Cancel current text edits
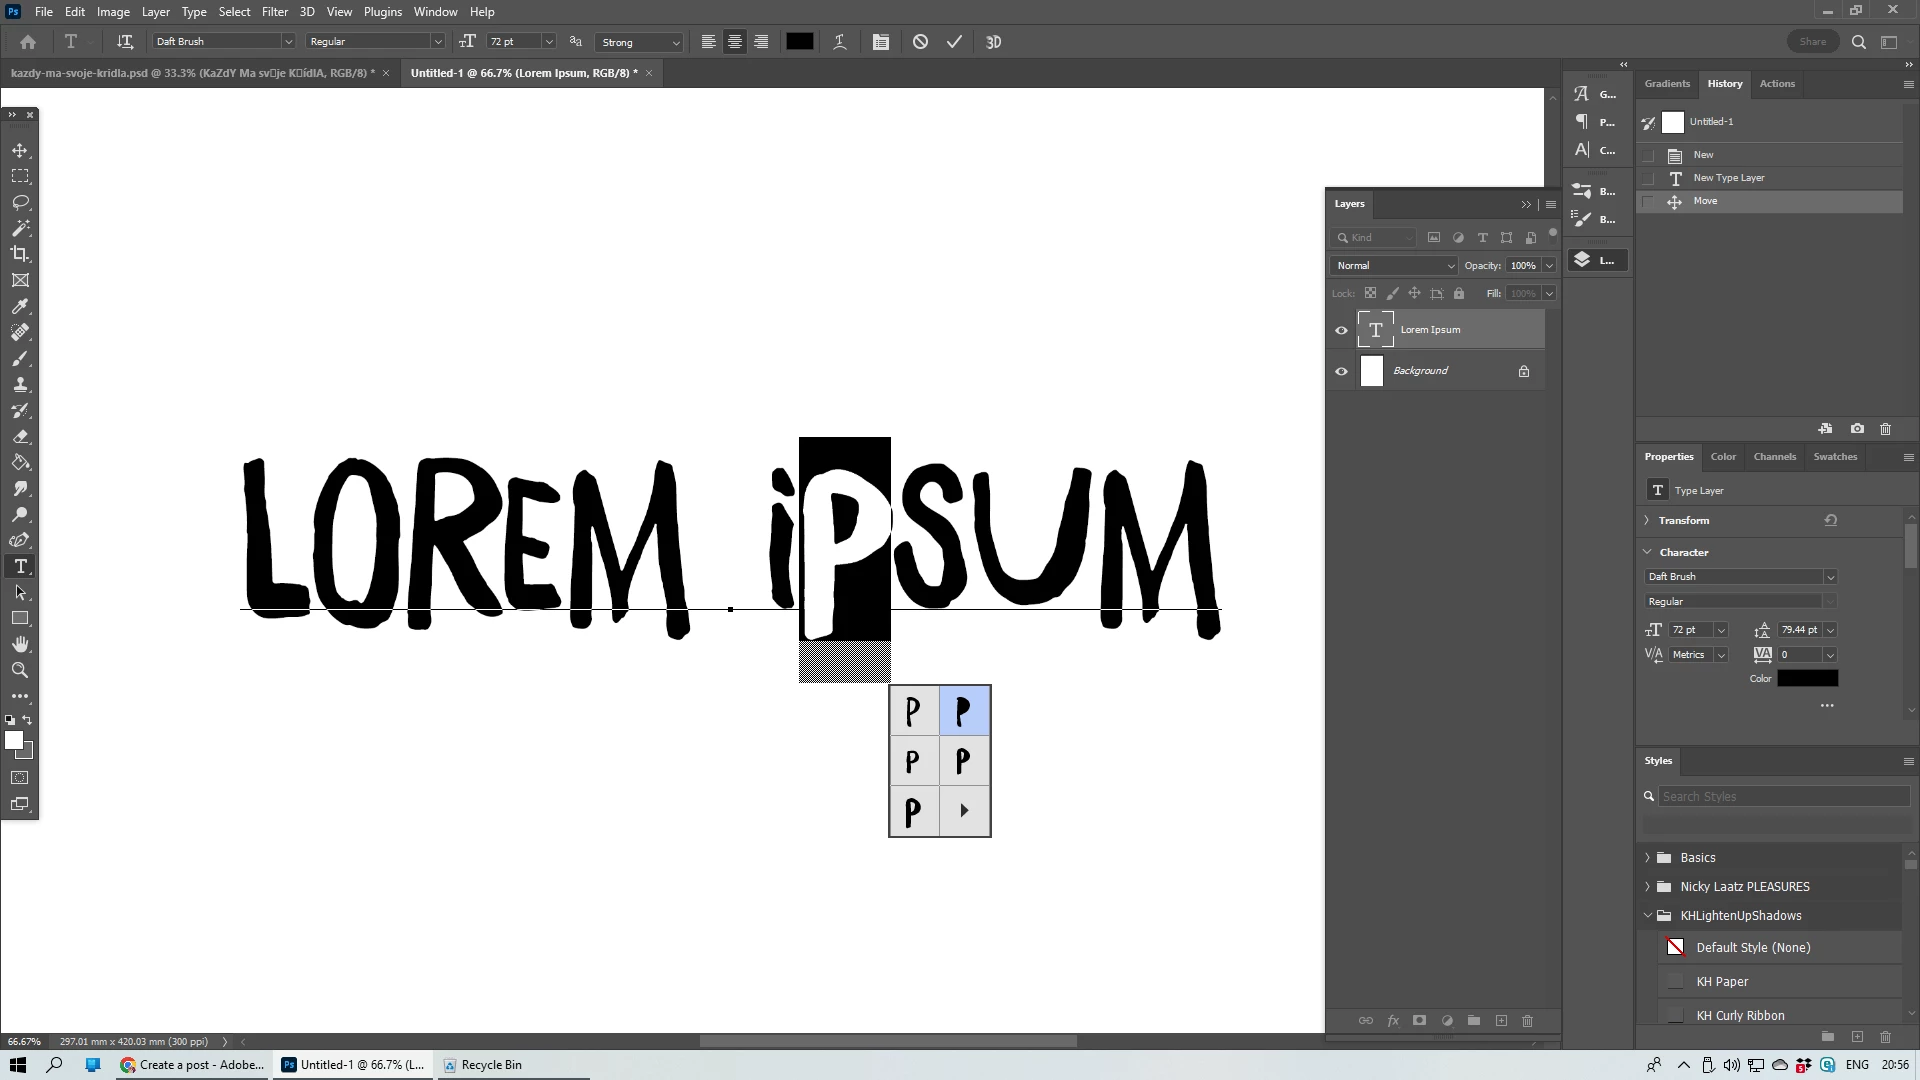Image resolution: width=1920 pixels, height=1080 pixels. (x=920, y=42)
